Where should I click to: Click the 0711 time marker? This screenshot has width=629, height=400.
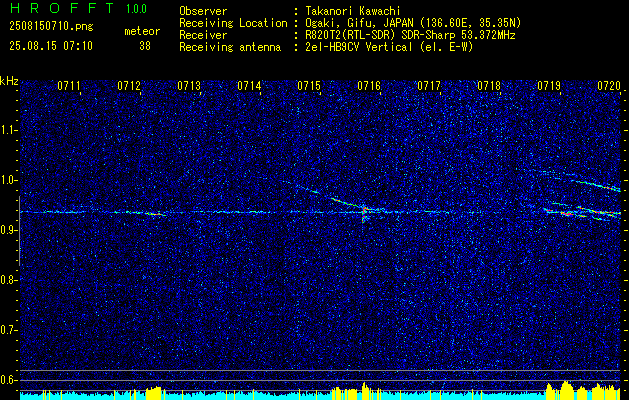[x=69, y=85]
